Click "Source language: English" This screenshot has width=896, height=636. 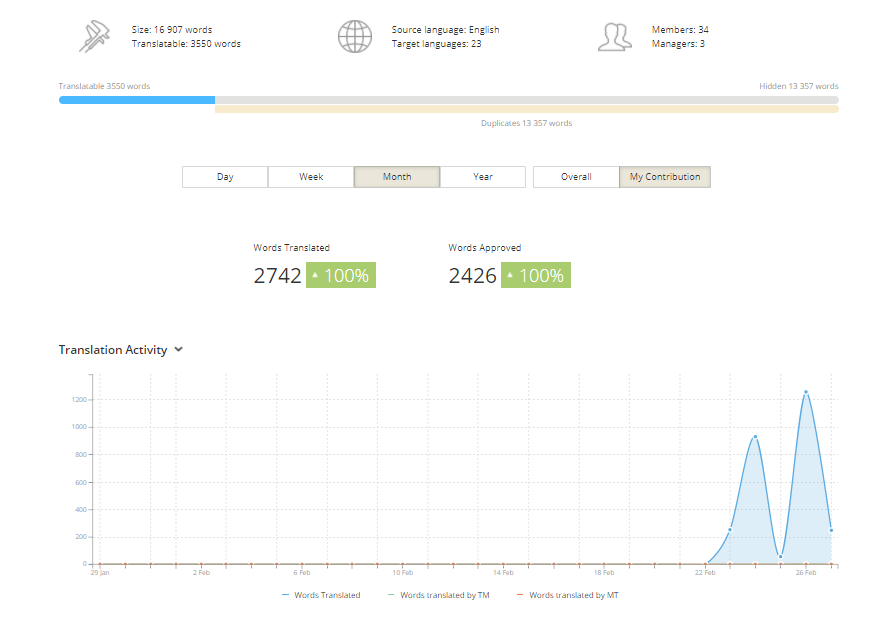click(446, 30)
